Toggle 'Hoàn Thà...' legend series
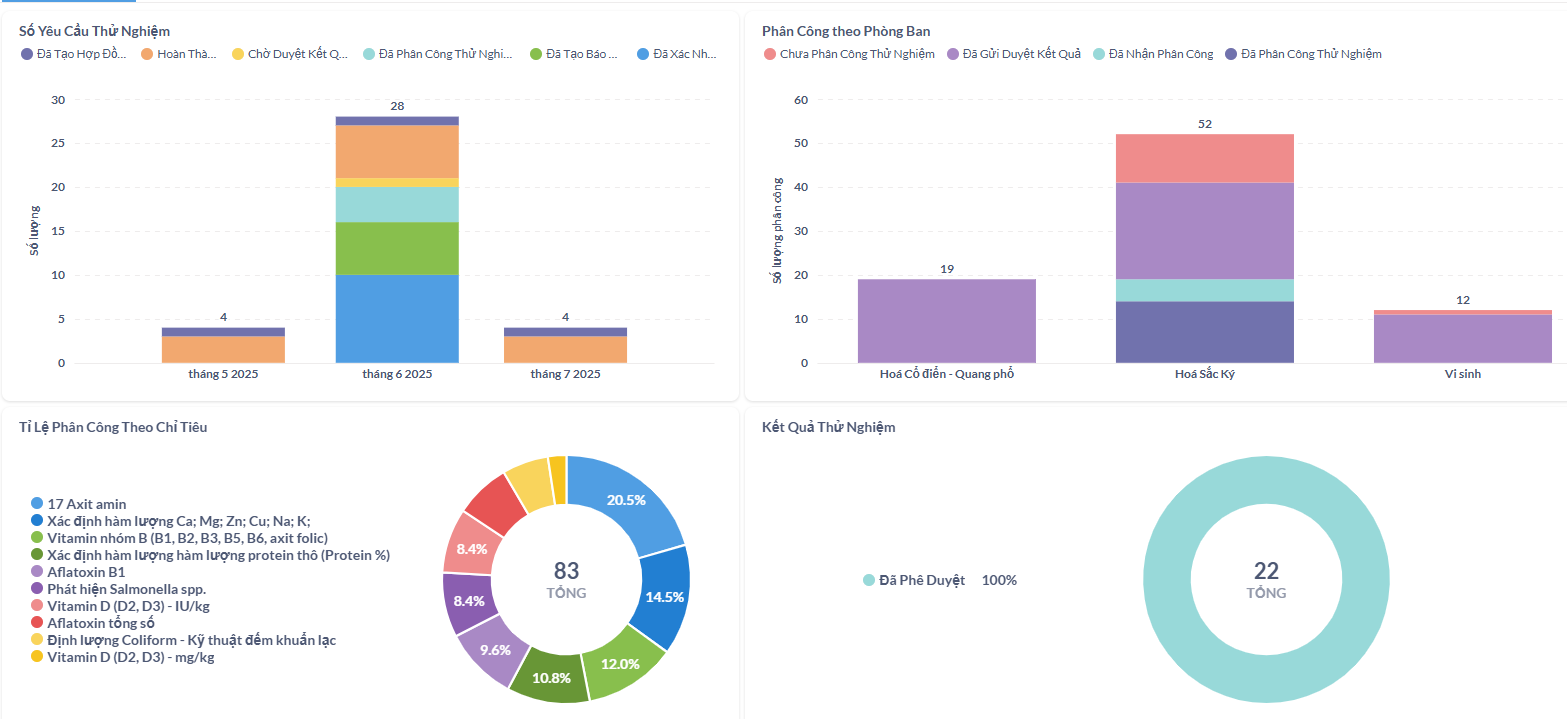Viewport: 1567px width, 719px height. pos(180,54)
